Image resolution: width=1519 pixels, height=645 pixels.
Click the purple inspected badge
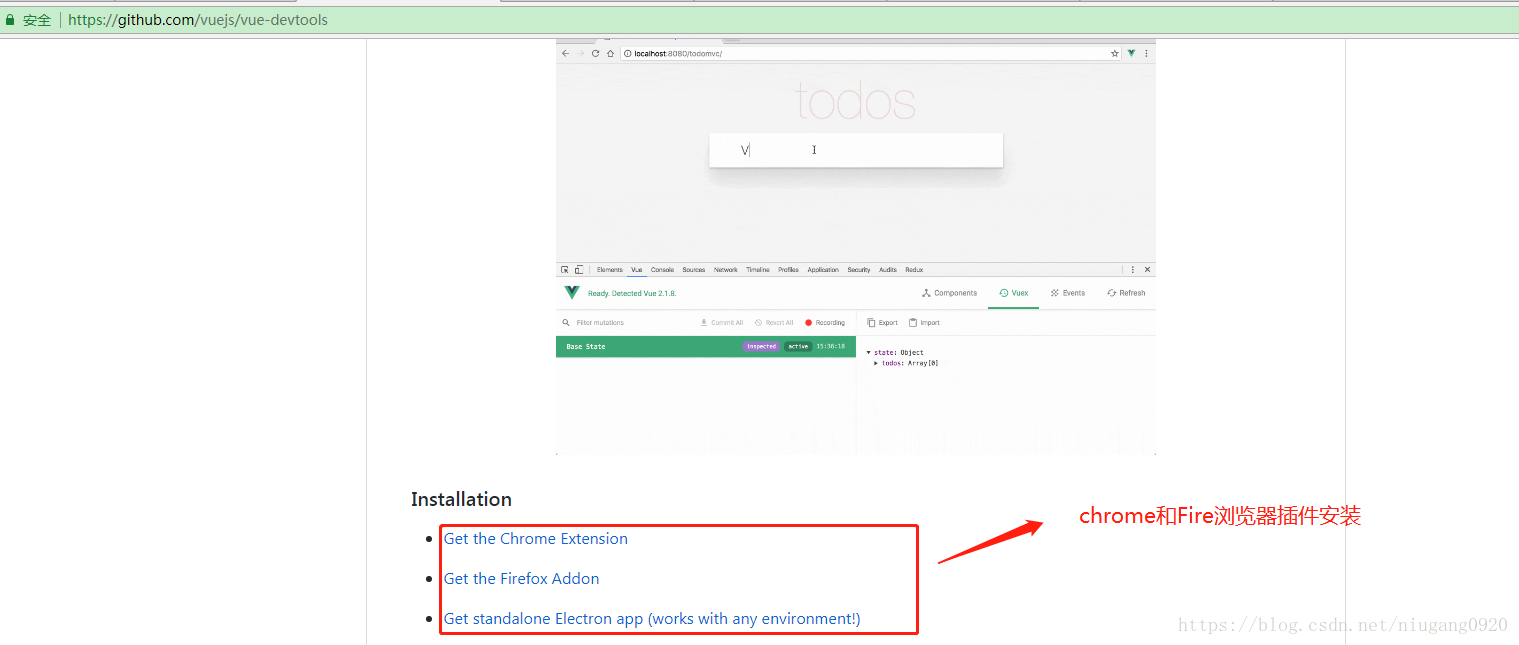(761, 347)
